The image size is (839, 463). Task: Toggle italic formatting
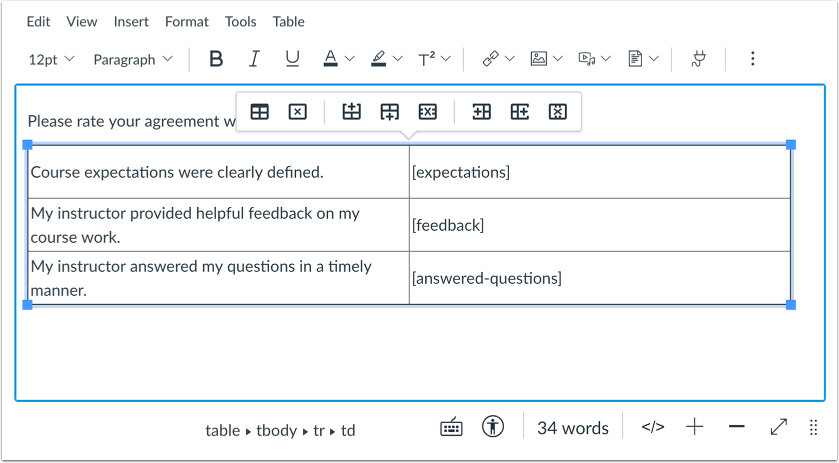pyautogui.click(x=254, y=59)
